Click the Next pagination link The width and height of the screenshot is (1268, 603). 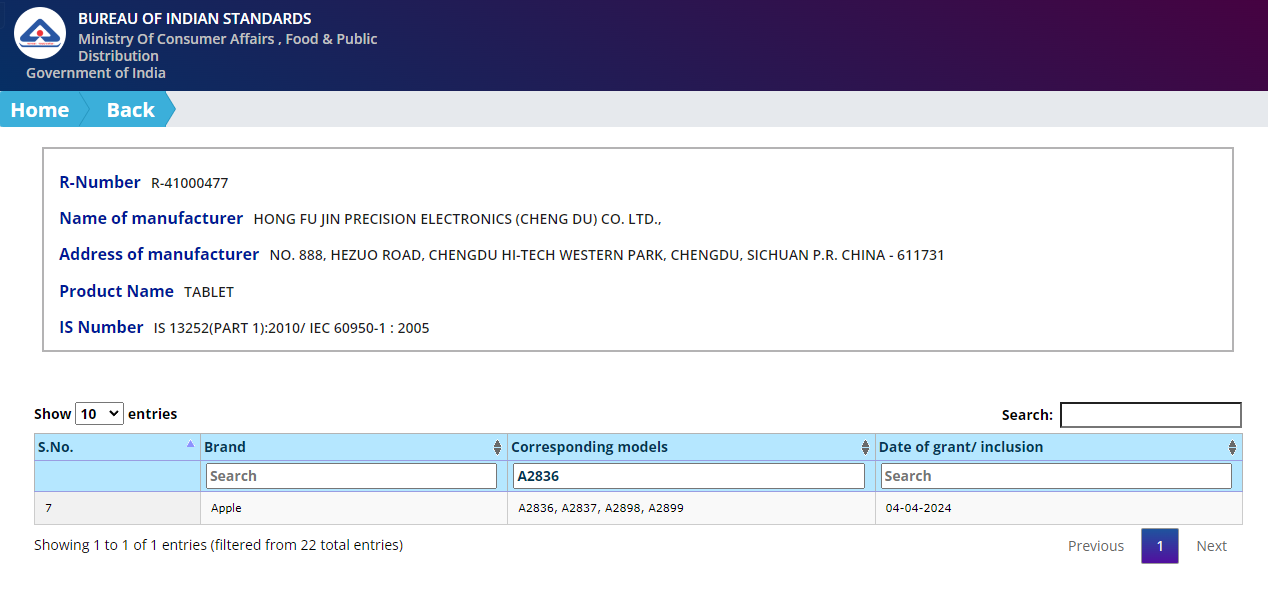[1211, 546]
